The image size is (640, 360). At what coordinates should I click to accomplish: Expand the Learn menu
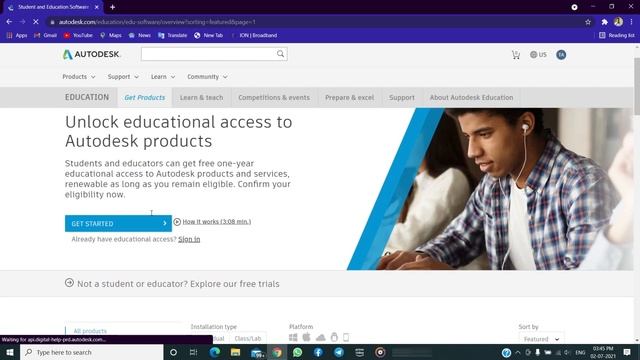163,77
